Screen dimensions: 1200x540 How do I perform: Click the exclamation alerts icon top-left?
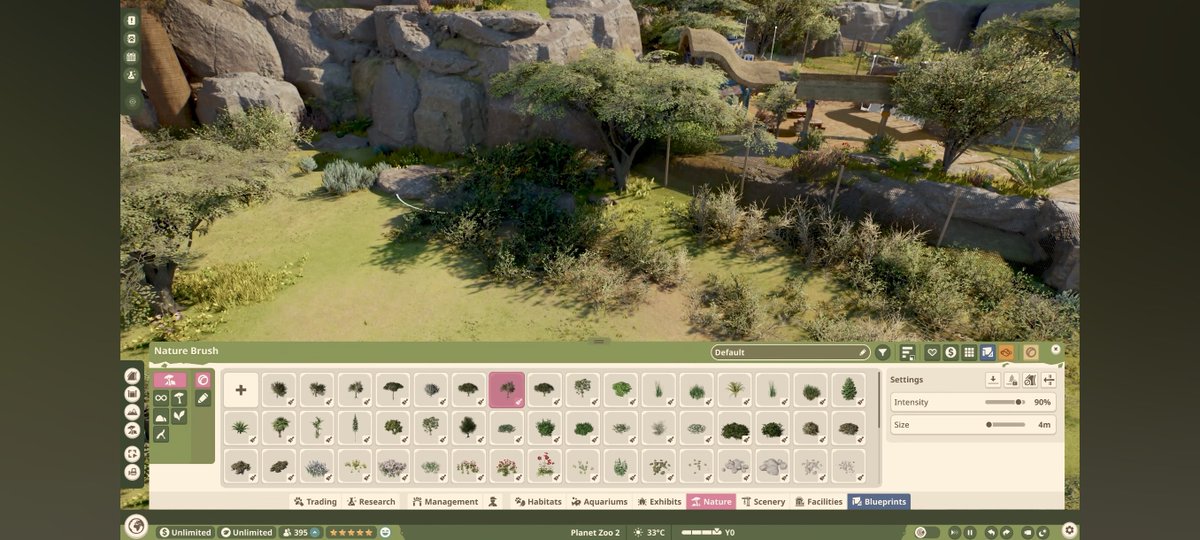[132, 20]
